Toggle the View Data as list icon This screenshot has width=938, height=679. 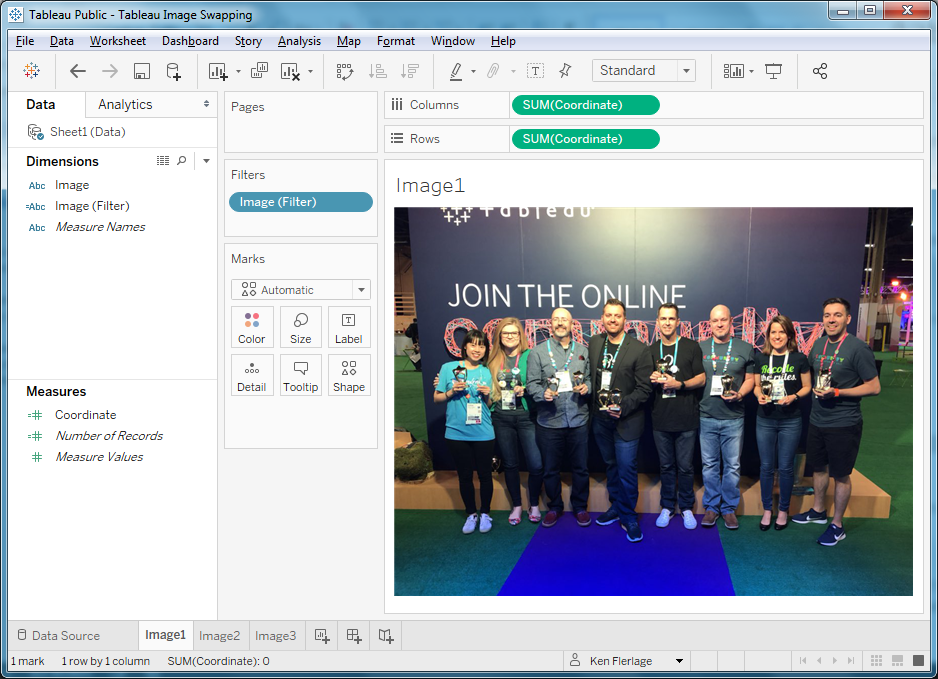(x=163, y=161)
